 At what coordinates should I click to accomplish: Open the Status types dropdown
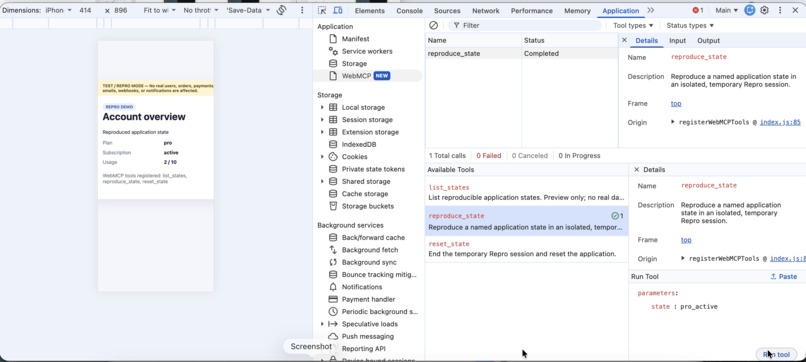690,25
